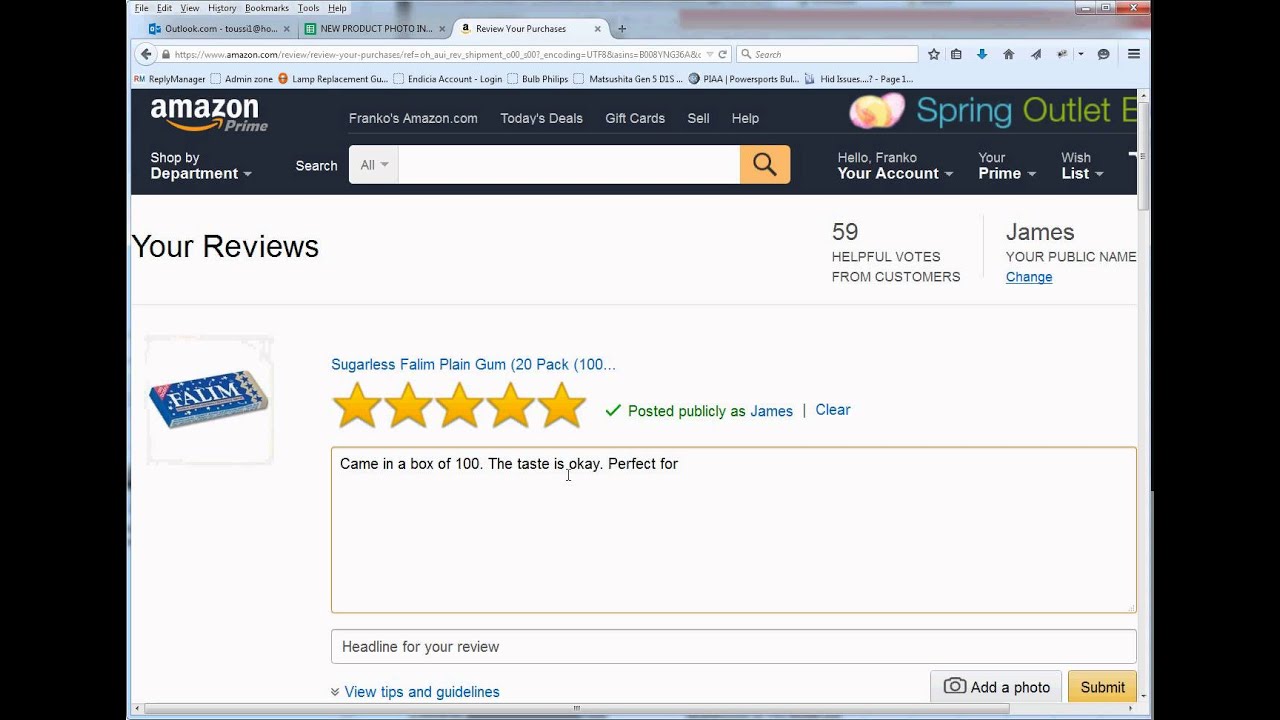1280x720 pixels.
Task: Expand View tips and guidelines
Action: tap(415, 692)
